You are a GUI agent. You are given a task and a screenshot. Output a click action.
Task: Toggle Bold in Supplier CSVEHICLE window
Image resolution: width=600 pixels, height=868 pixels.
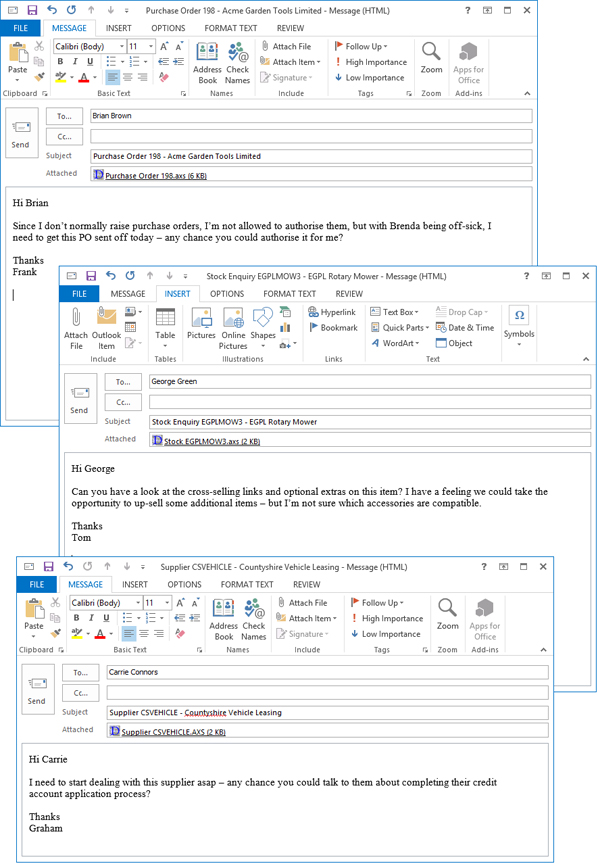tap(76, 618)
